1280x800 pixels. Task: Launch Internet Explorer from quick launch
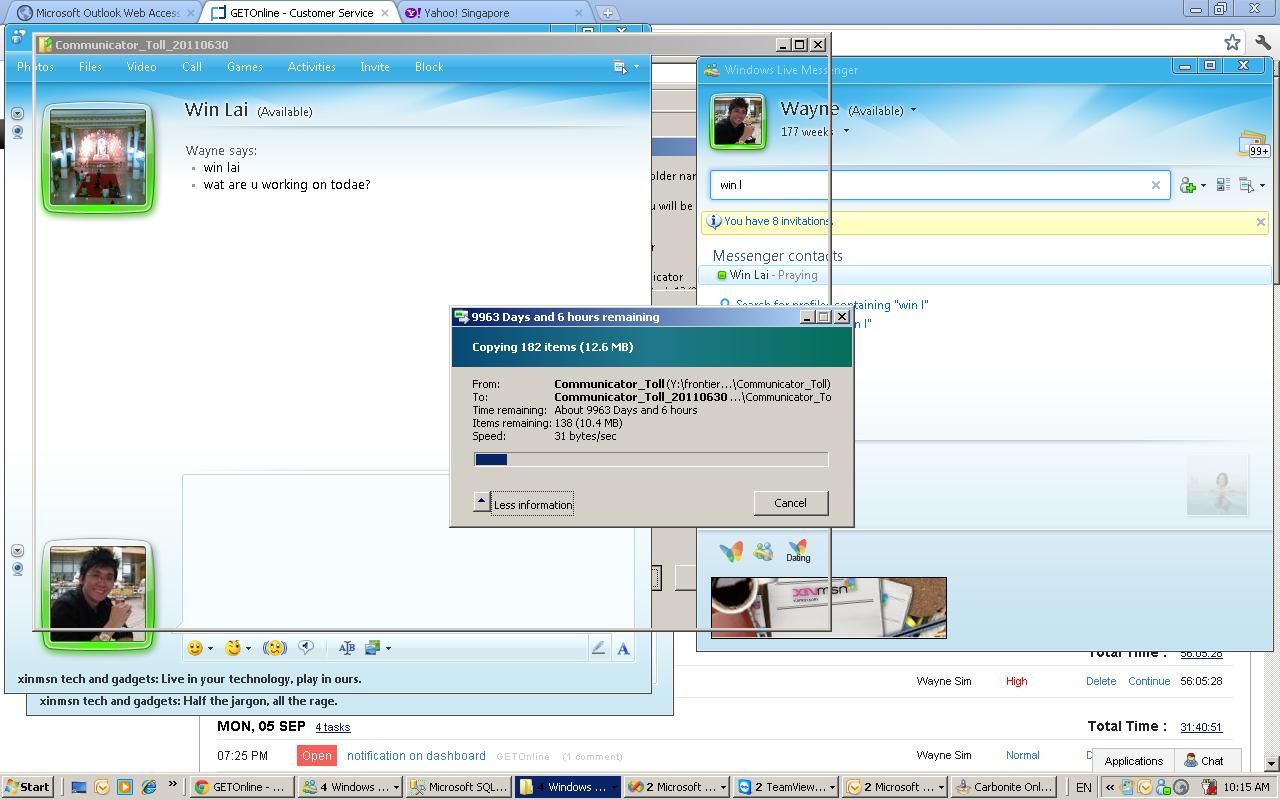pos(149,787)
